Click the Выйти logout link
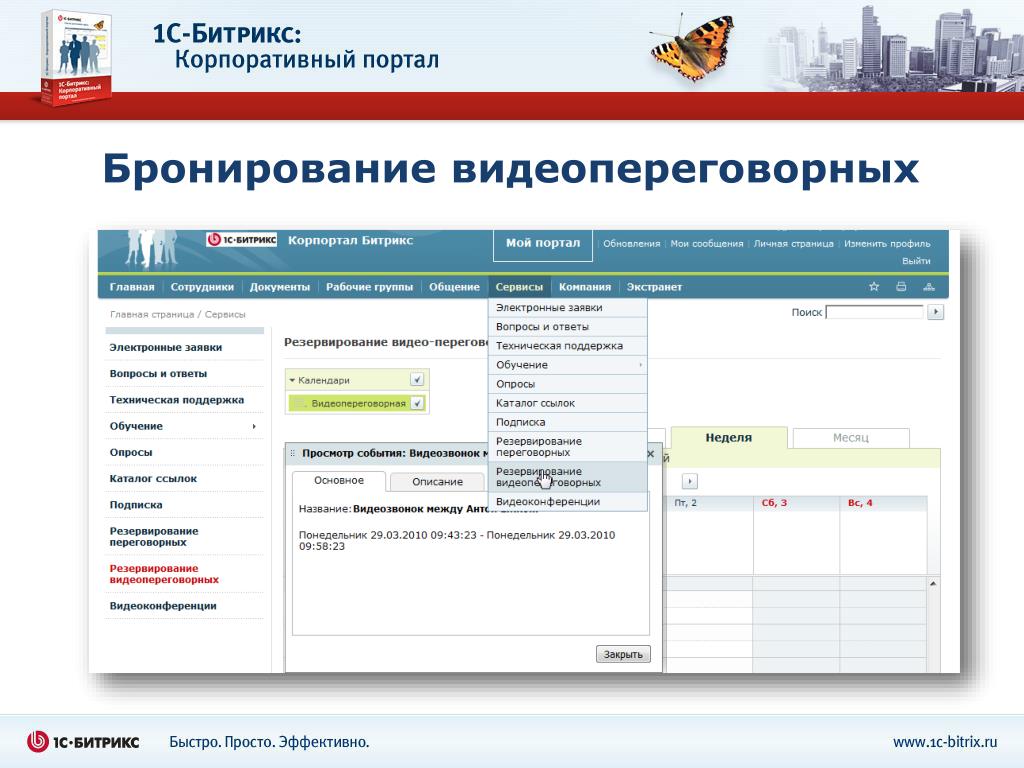Image resolution: width=1024 pixels, height=768 pixels. (916, 261)
